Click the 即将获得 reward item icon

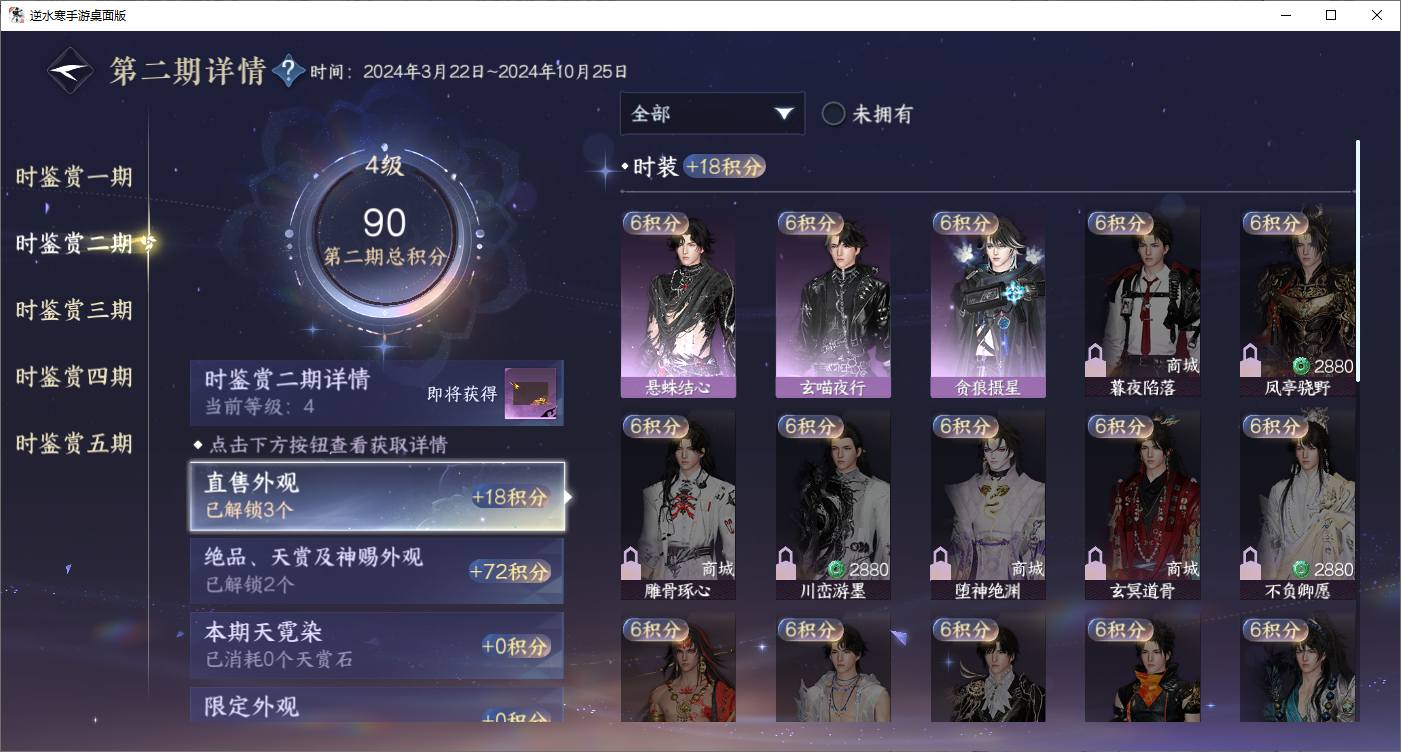coord(530,394)
